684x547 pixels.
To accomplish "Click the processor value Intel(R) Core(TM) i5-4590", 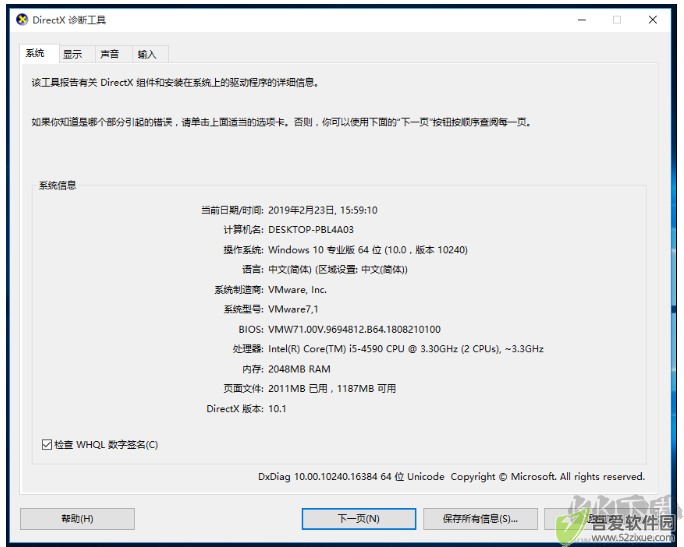I will 406,349.
